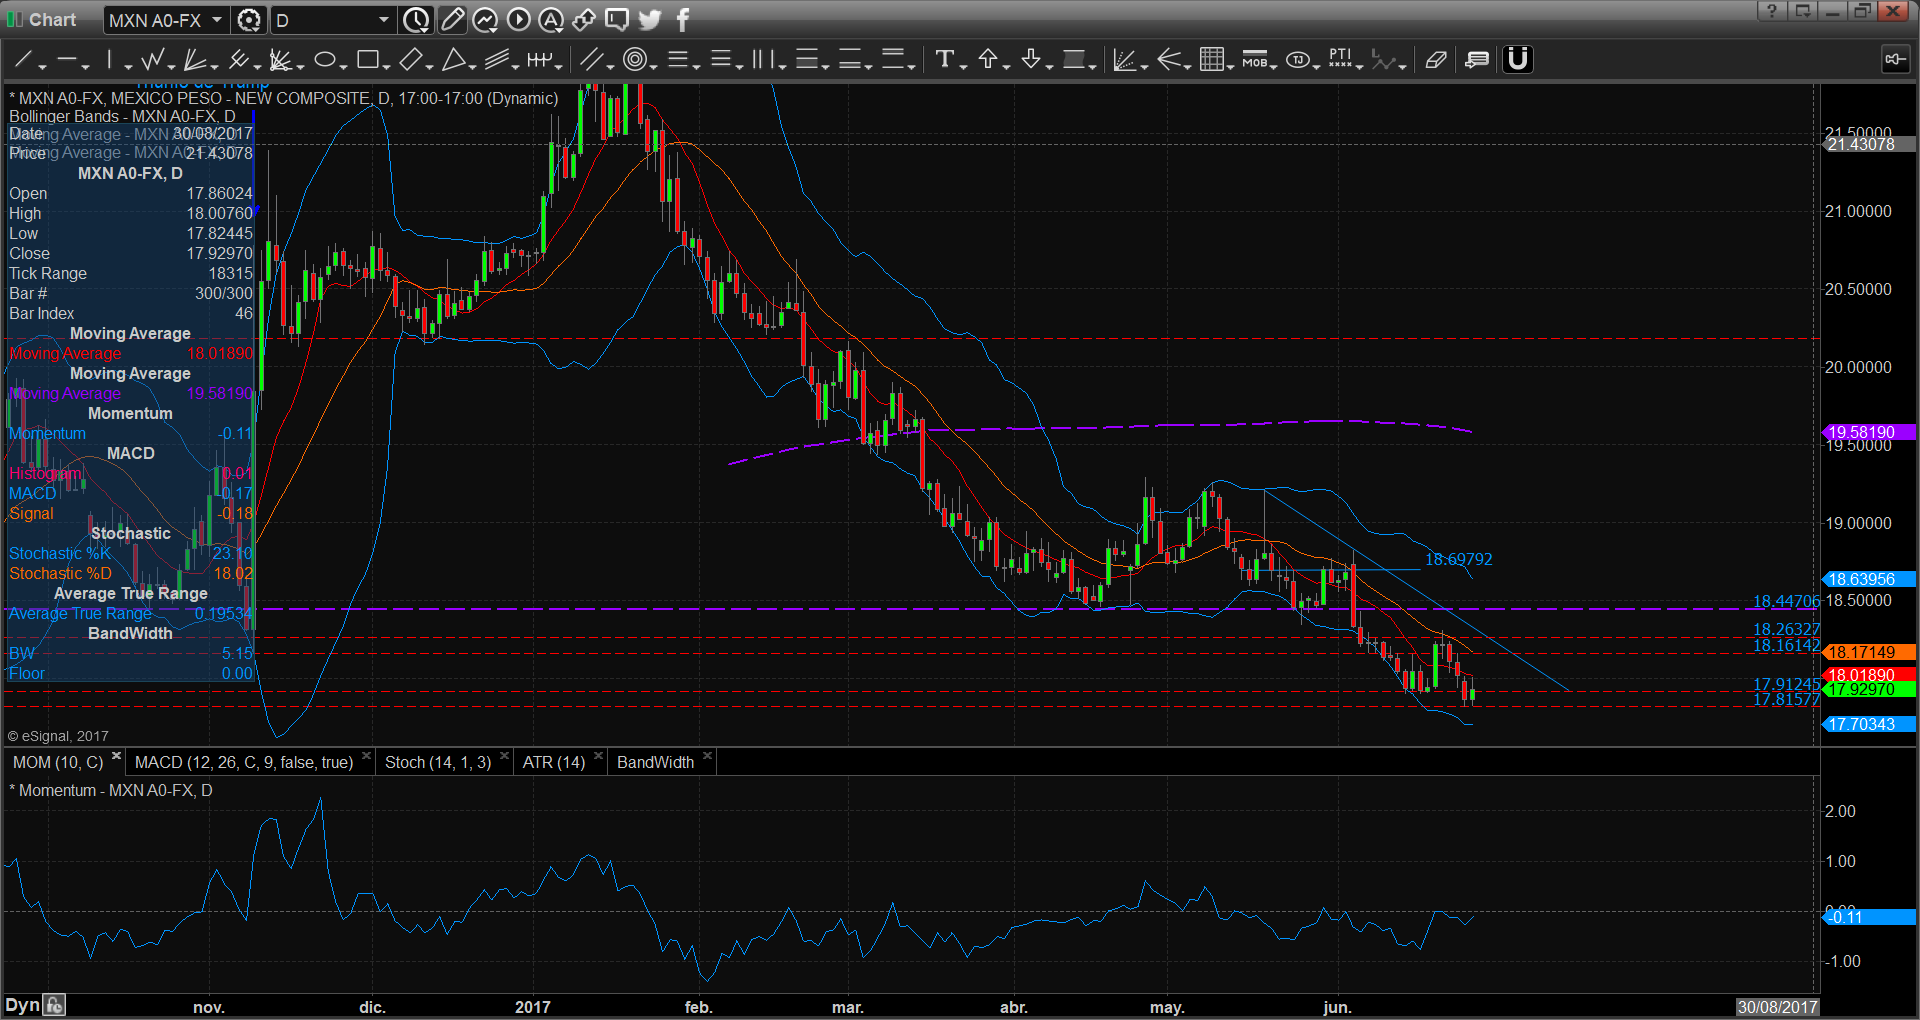Screen dimensions: 1920x1020
Task: Expand the 'D' interval dropdown
Action: pos(384,20)
